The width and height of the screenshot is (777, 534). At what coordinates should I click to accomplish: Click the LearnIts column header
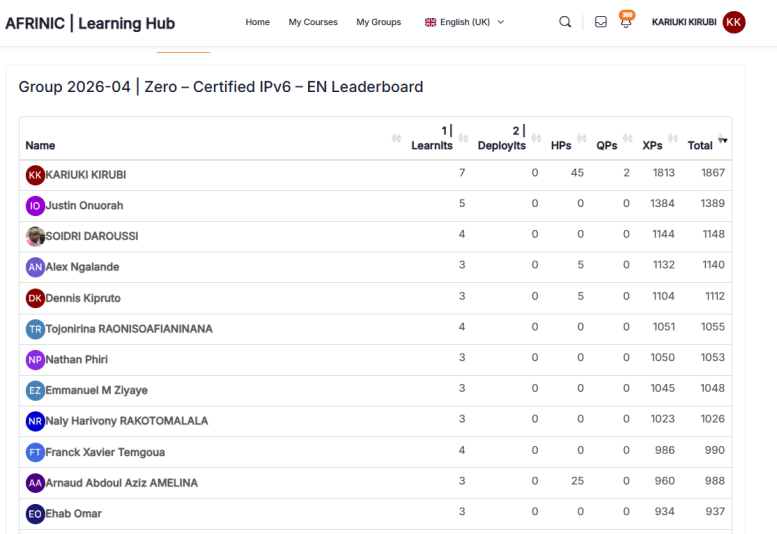click(x=432, y=138)
